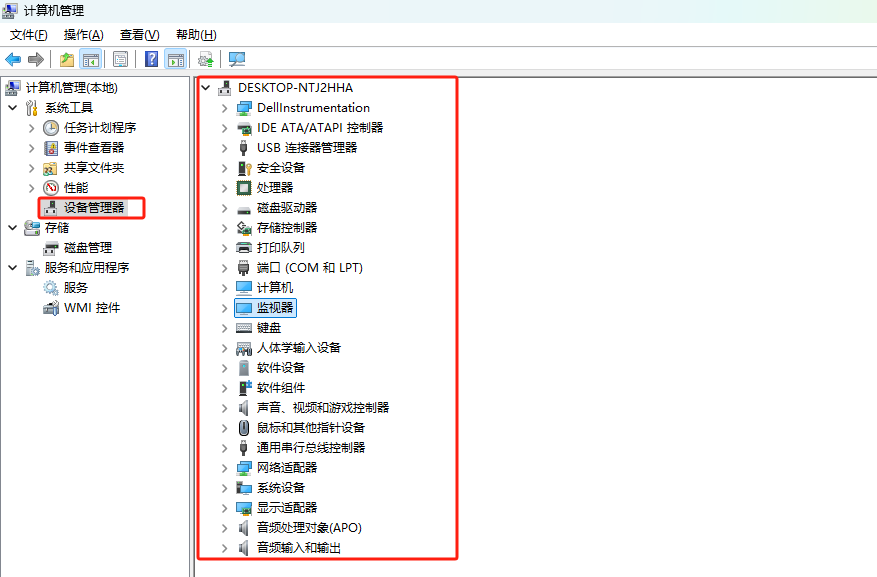The height and width of the screenshot is (577, 877).
Task: Select the 任务计划程序 clock icon
Action: click(x=51, y=128)
